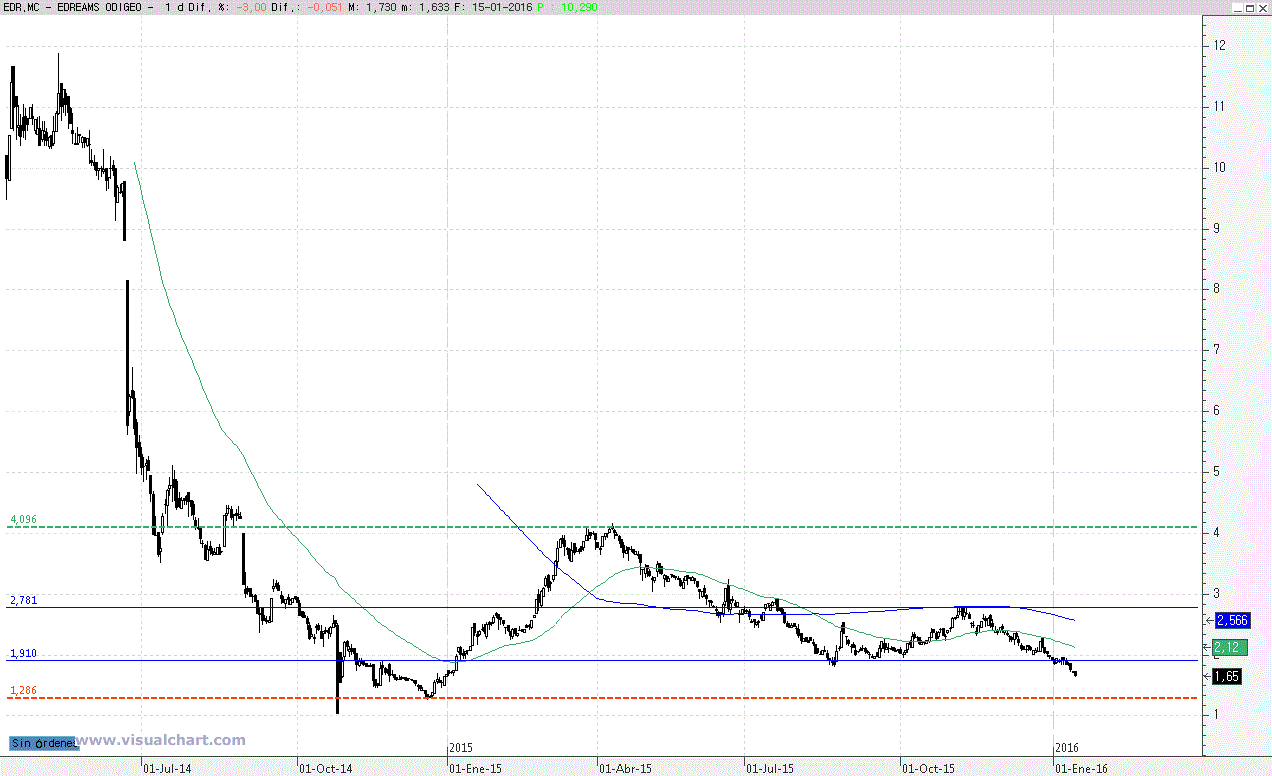
Task: Click the 1 label on price axis
Action: pos(1216,715)
